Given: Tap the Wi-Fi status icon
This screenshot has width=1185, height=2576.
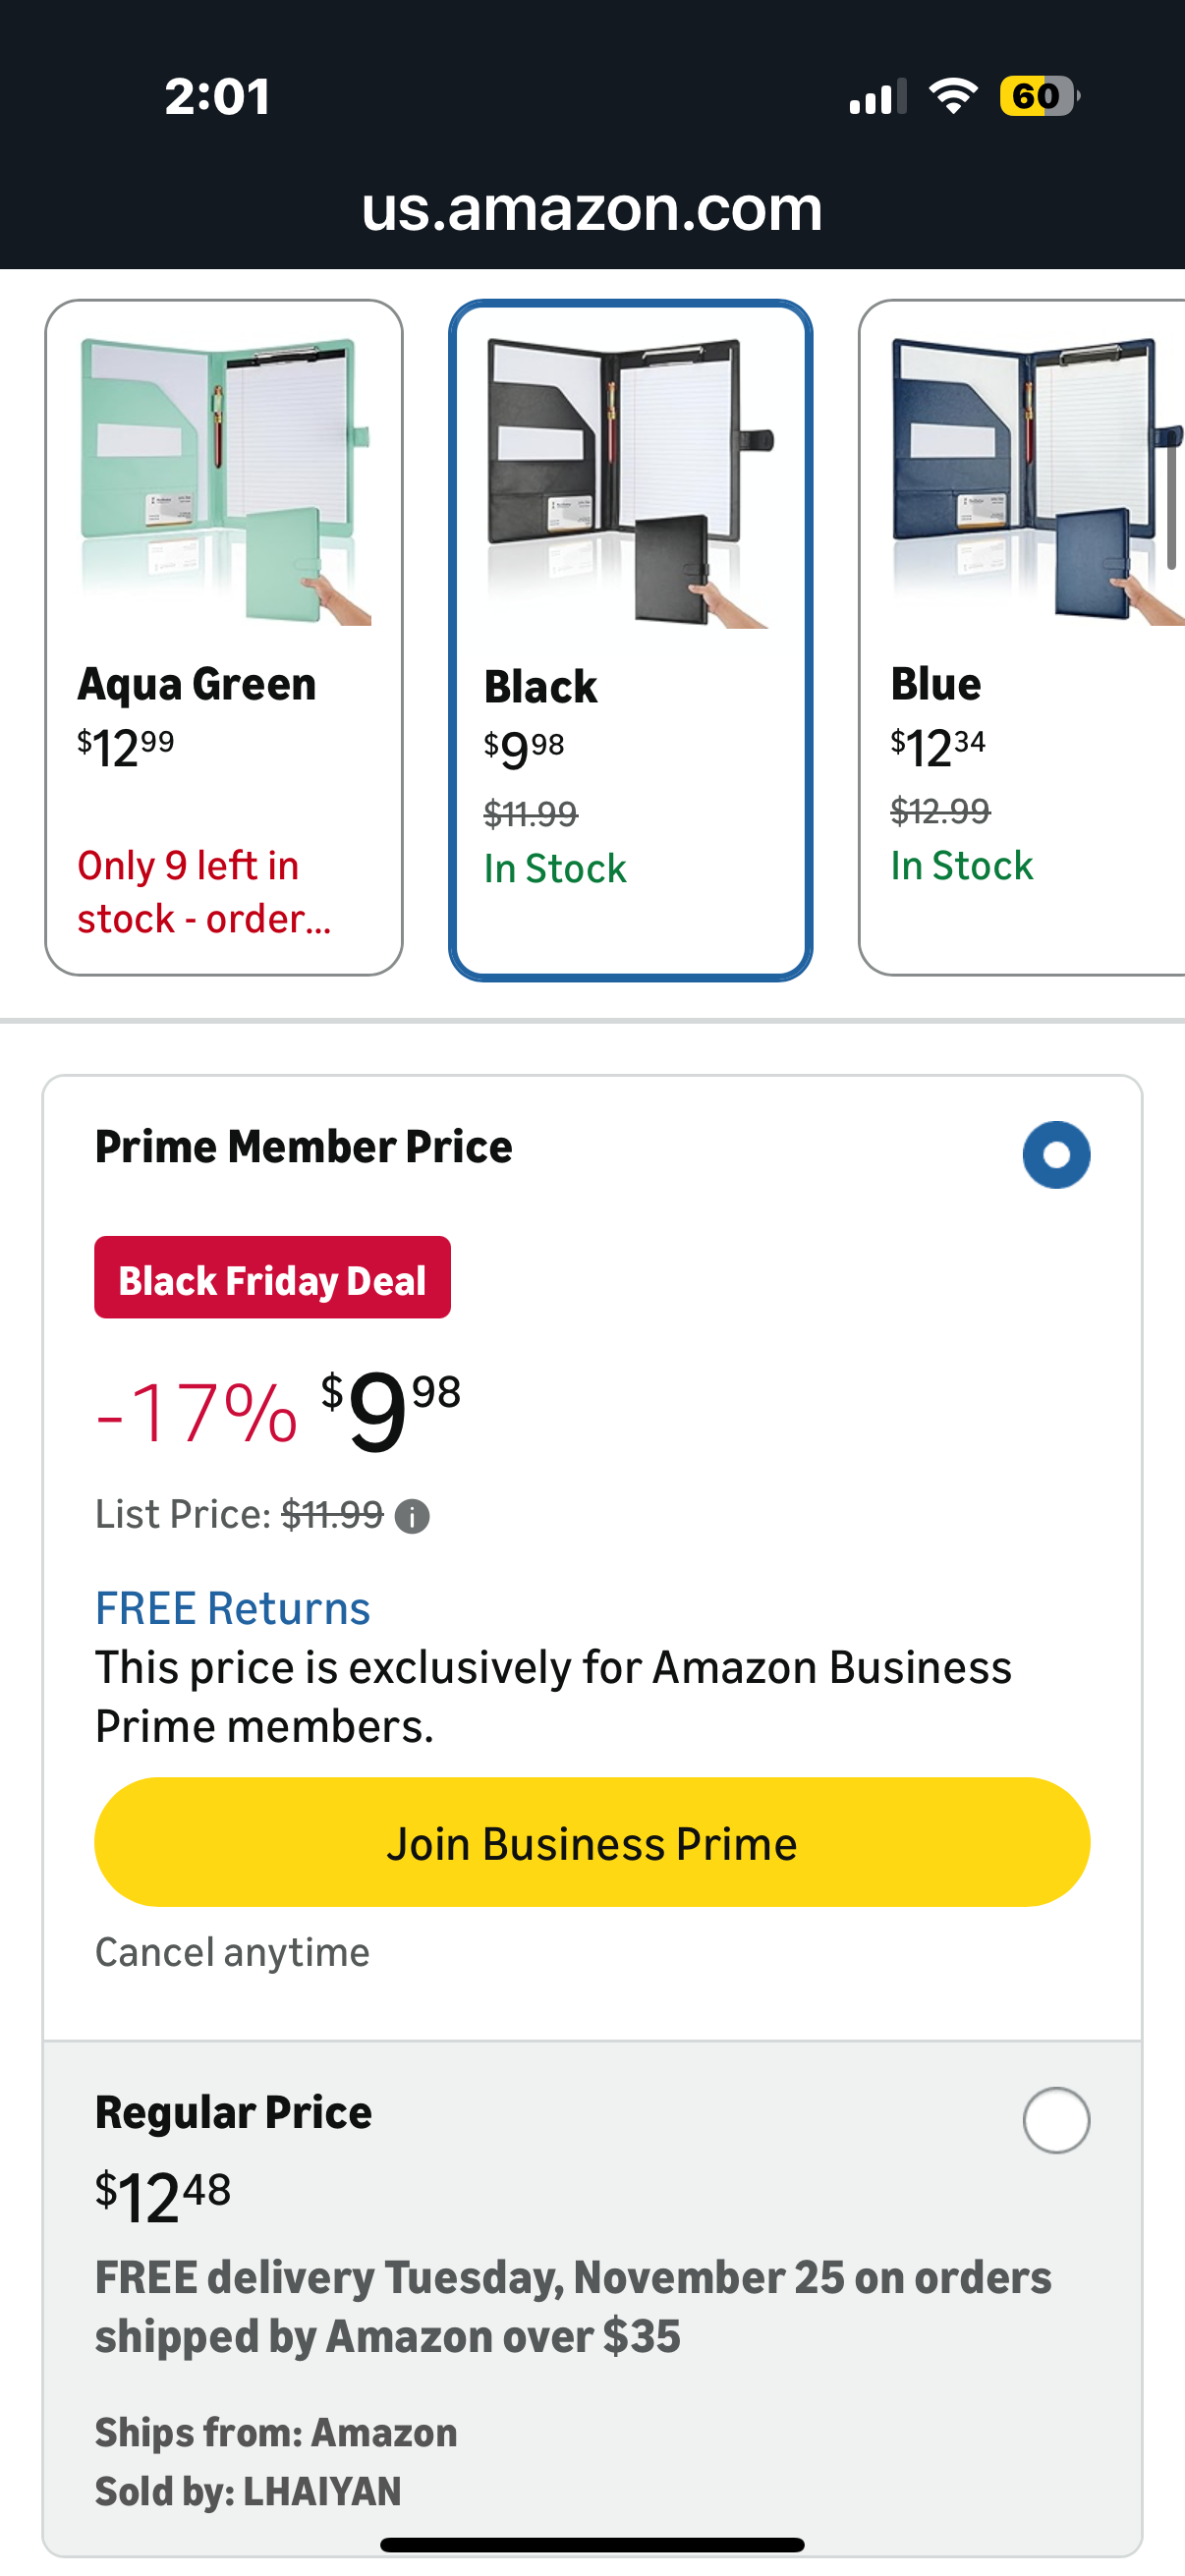Looking at the screenshot, I should pos(953,96).
